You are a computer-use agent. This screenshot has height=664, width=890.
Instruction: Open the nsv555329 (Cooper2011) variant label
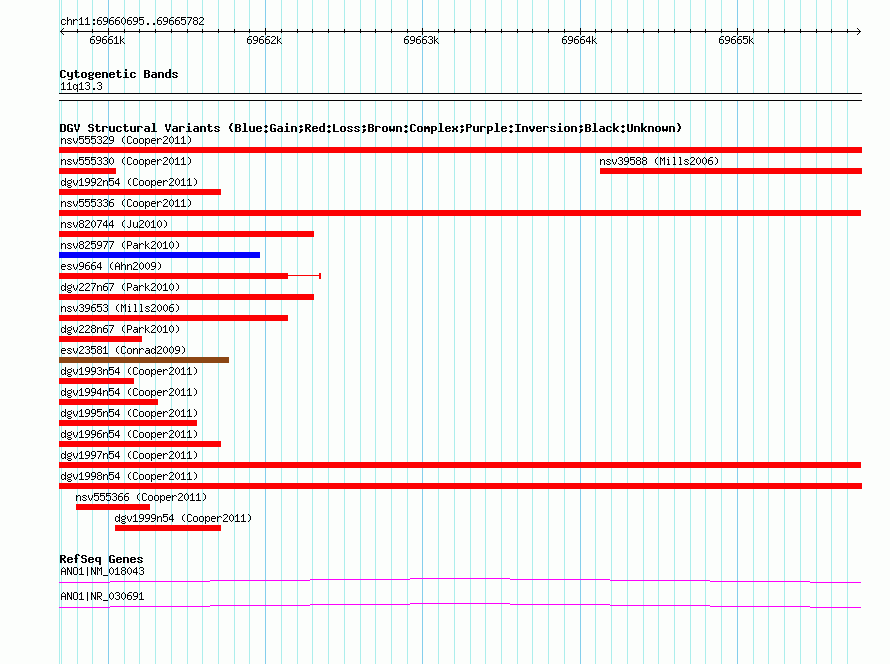pos(126,140)
